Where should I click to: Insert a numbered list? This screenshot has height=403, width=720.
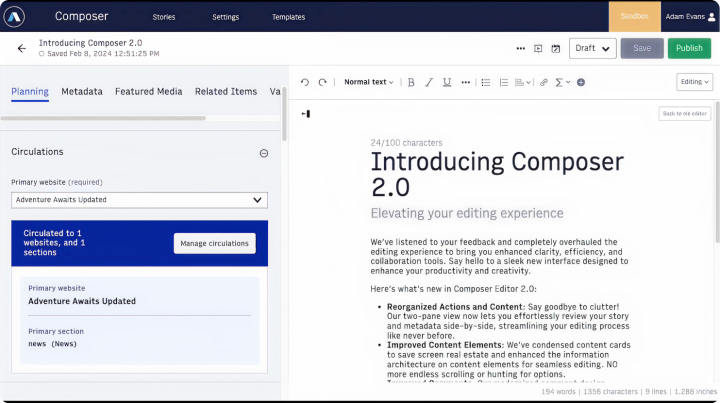point(503,82)
